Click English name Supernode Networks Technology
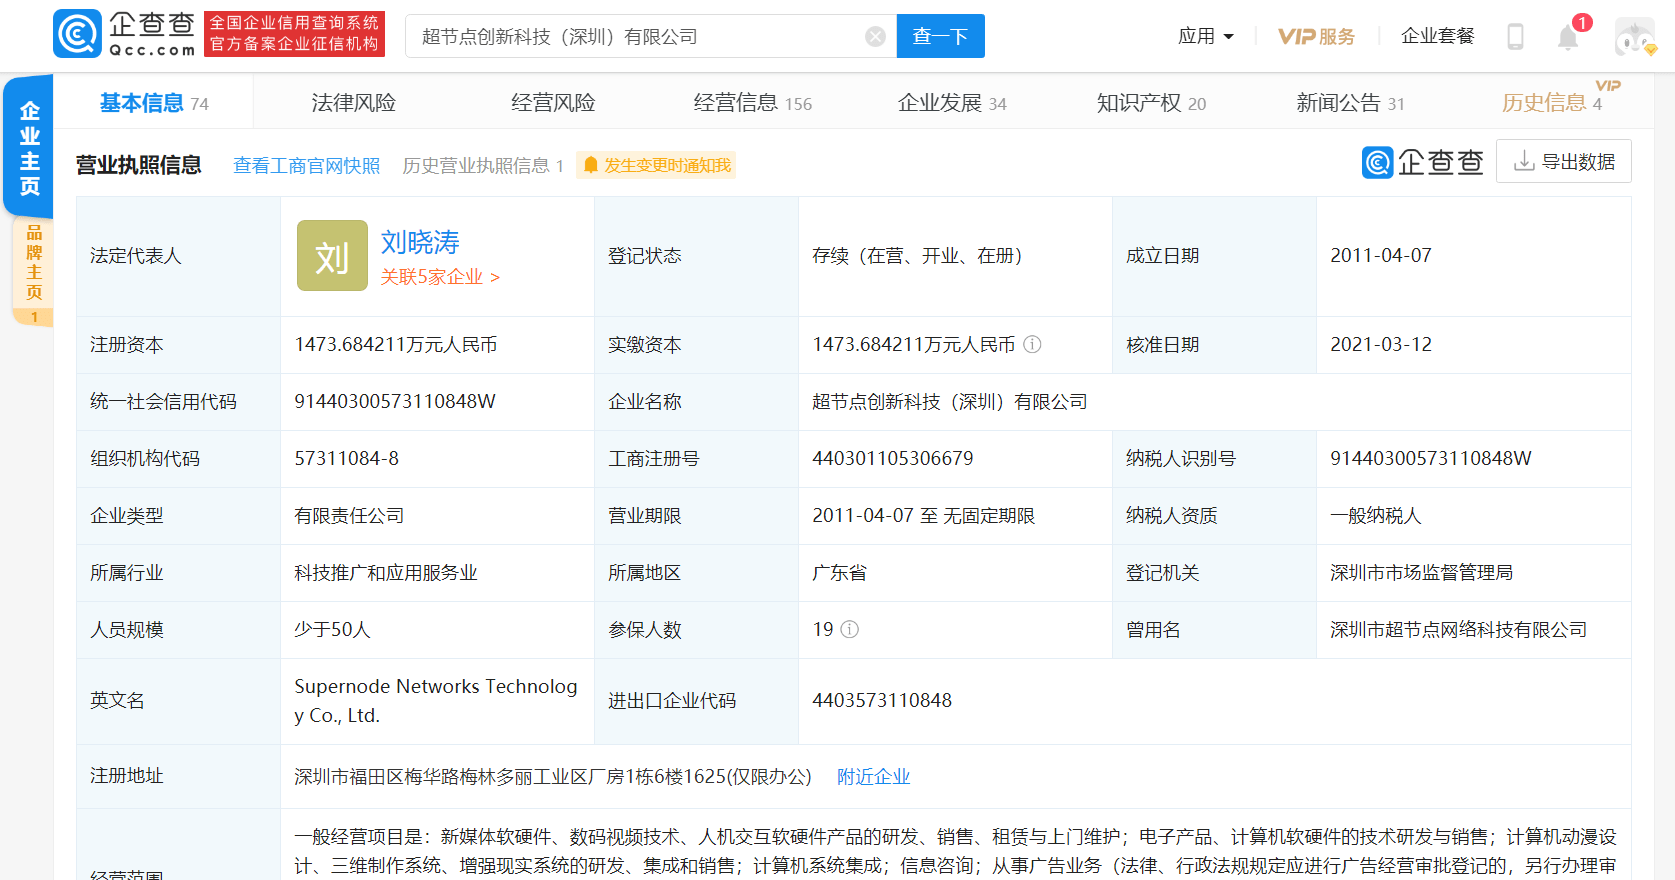Screen dimensions: 1675x880 click(x=436, y=700)
